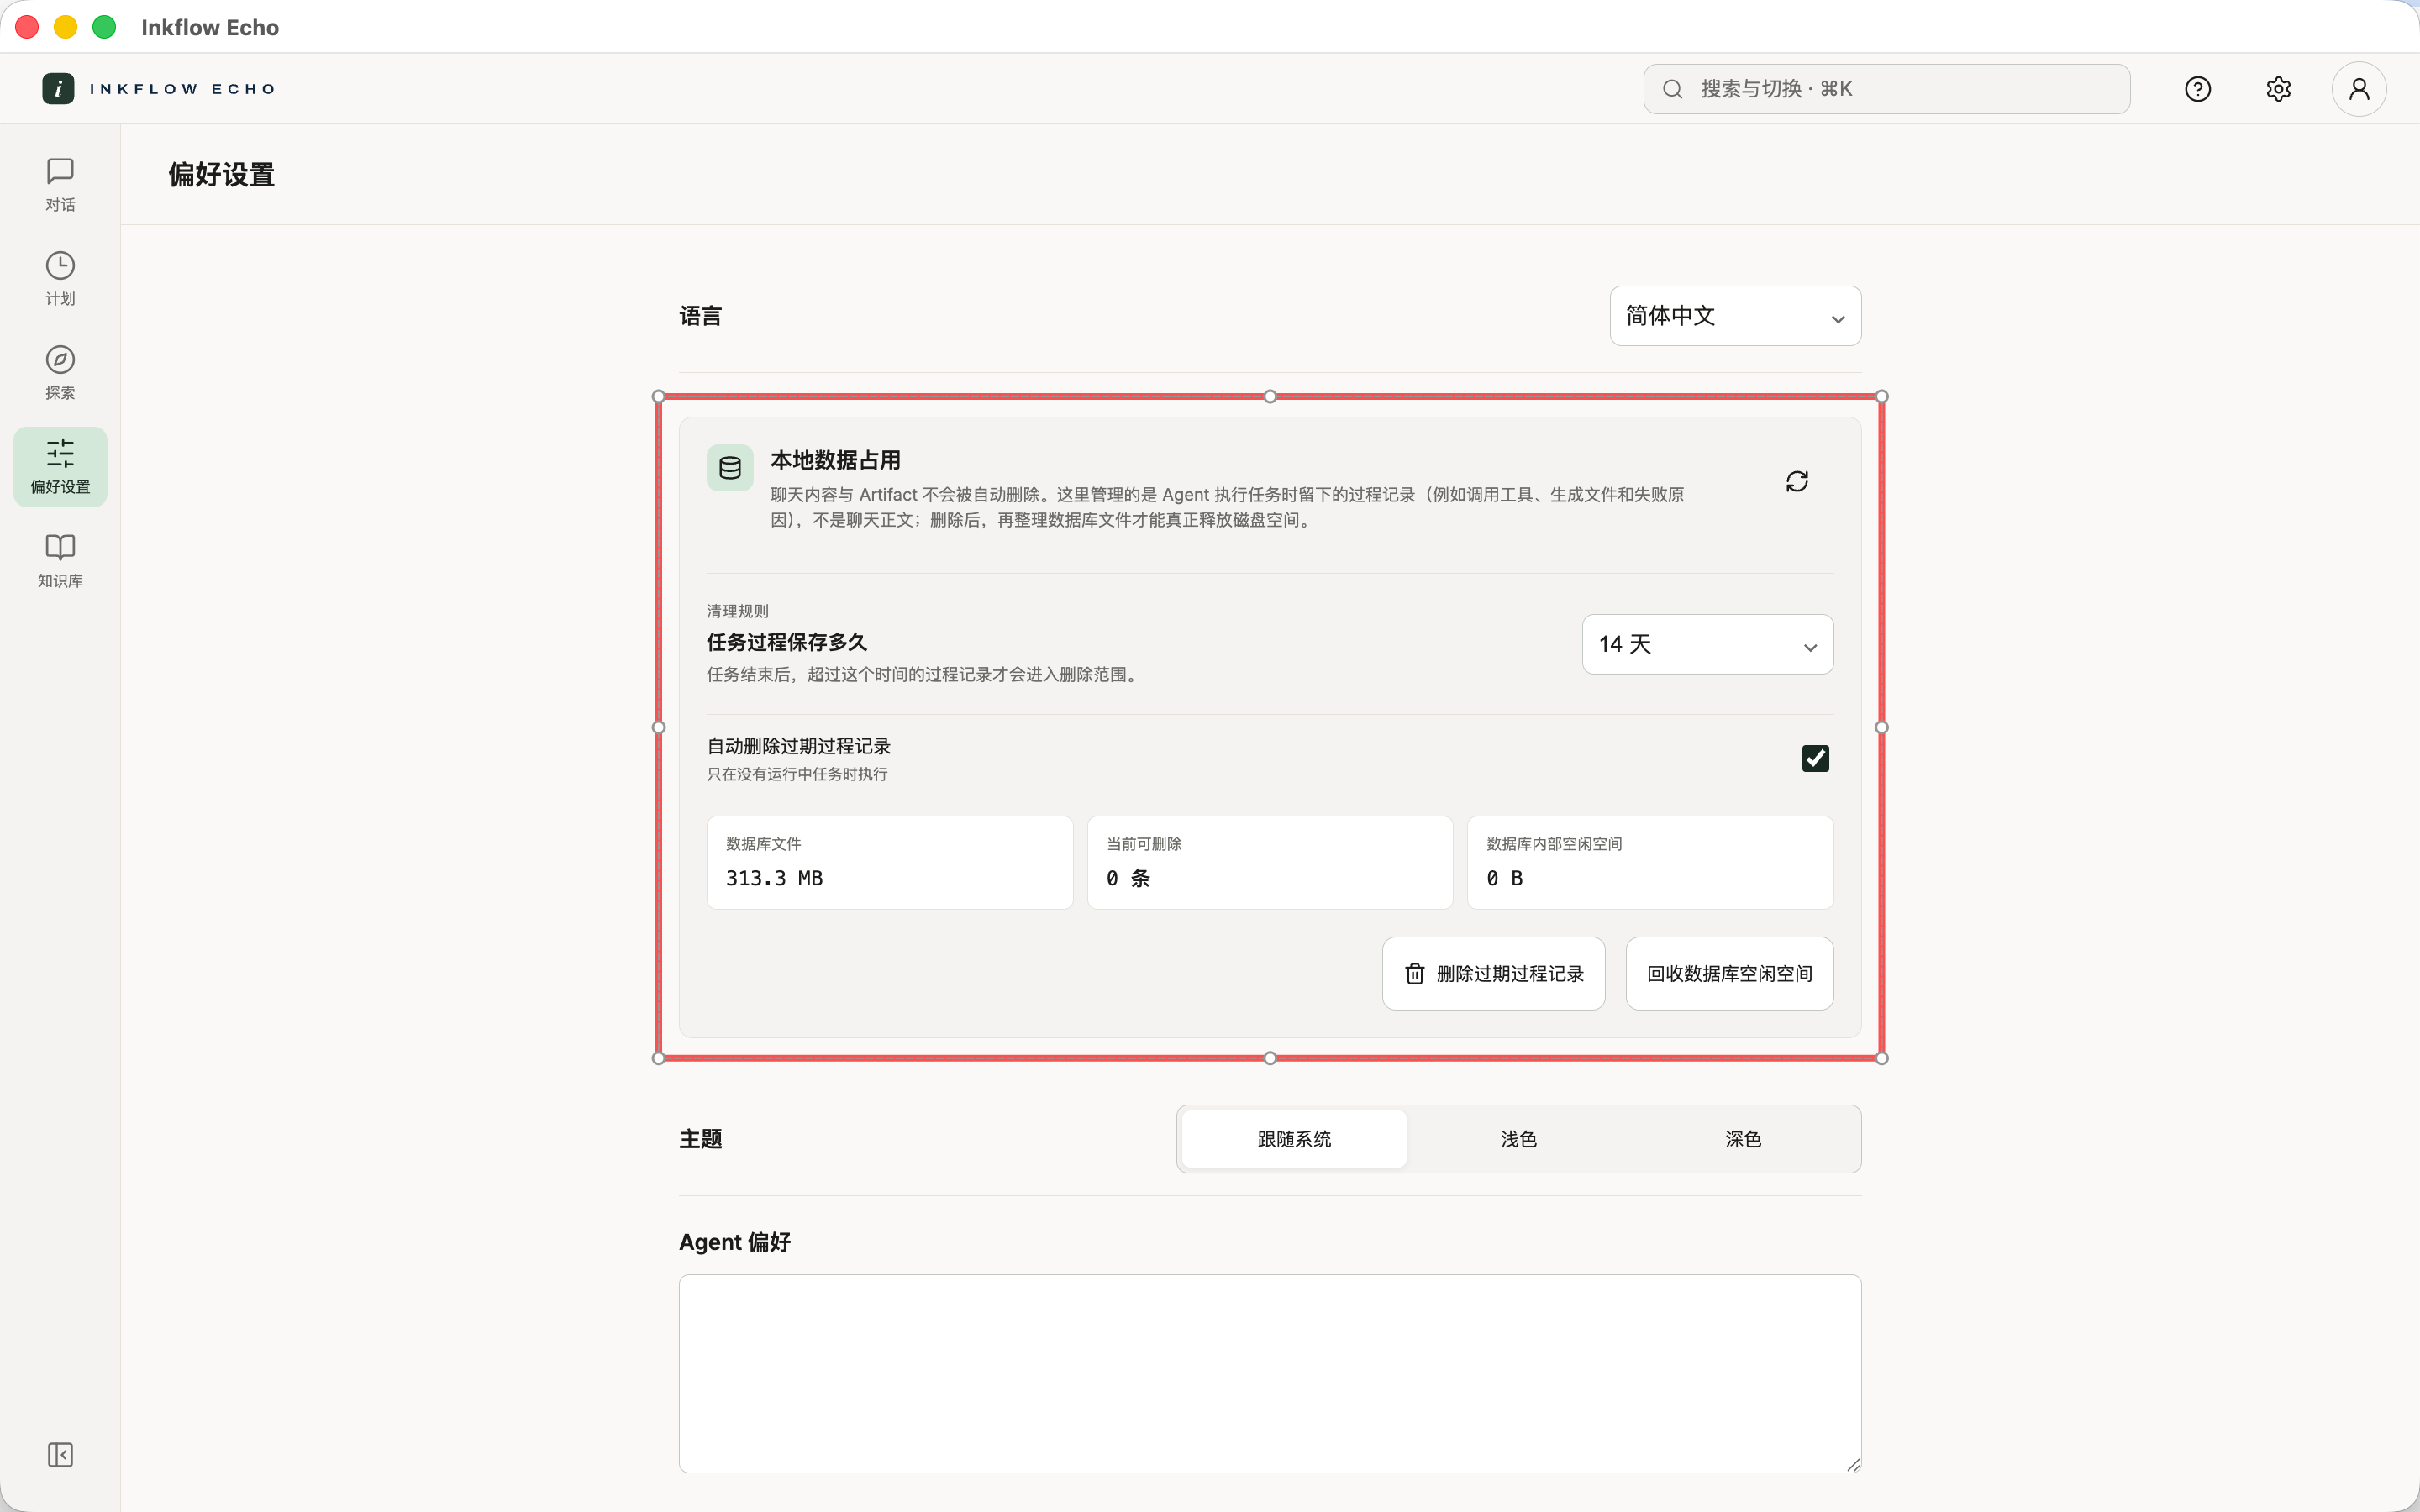Click the 数据库内部空闲空间 0 B value
2420x1512 pixels.
click(1504, 878)
